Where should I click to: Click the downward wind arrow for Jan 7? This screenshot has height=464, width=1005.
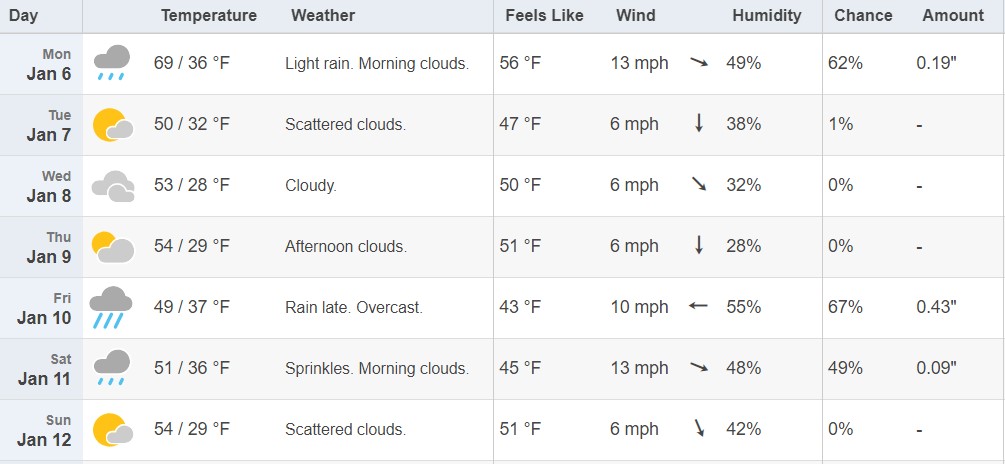699,123
